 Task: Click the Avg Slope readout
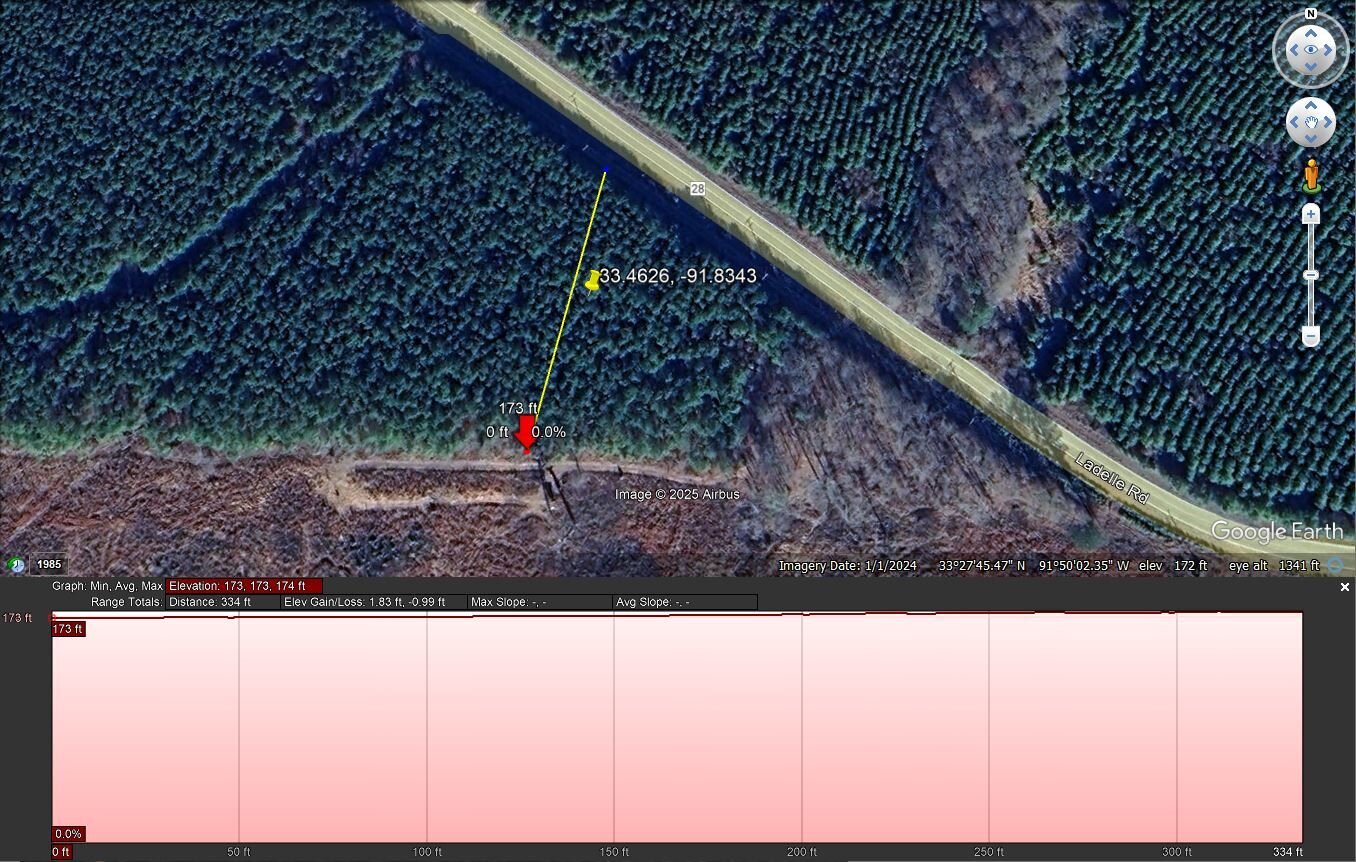[685, 602]
